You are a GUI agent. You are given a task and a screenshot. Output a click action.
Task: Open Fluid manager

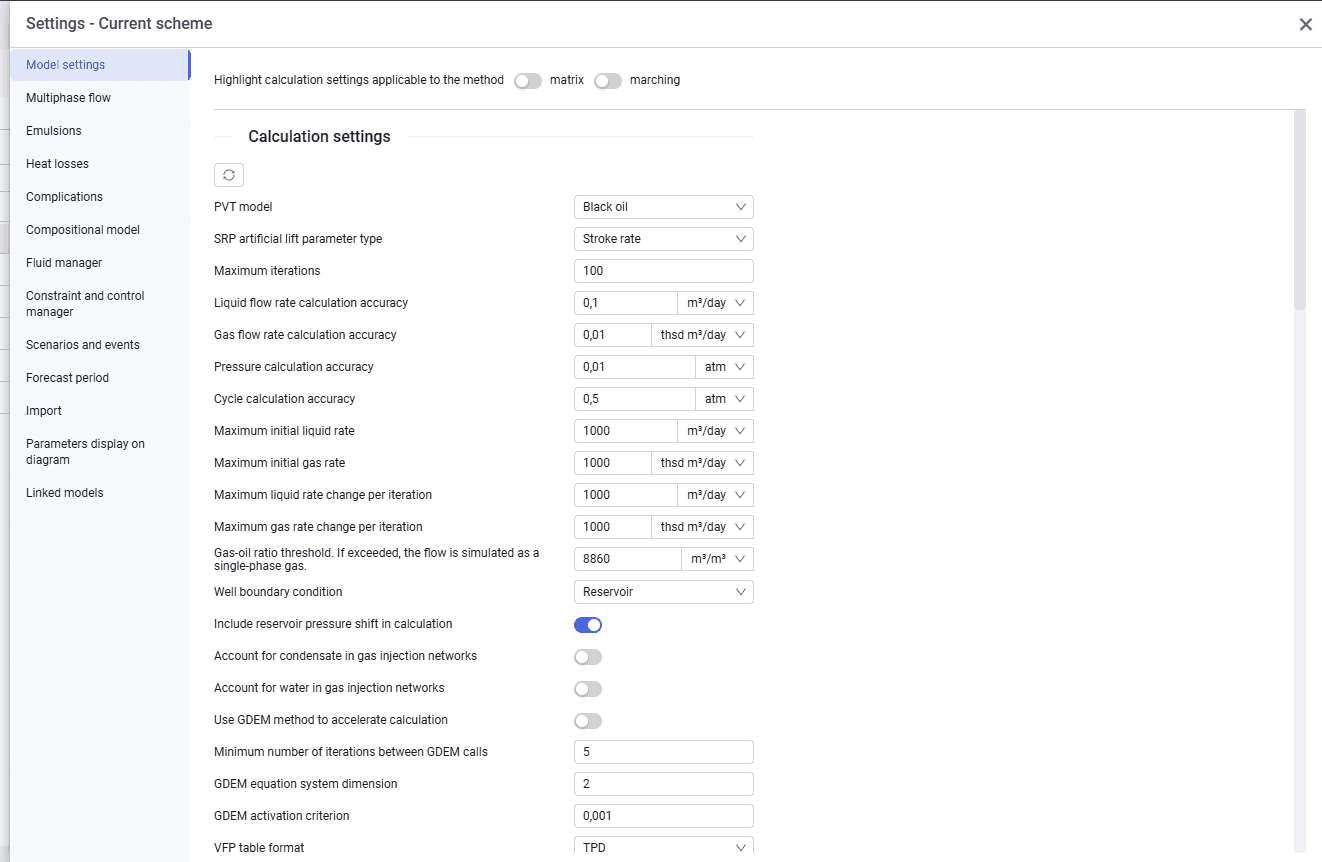pos(100,263)
